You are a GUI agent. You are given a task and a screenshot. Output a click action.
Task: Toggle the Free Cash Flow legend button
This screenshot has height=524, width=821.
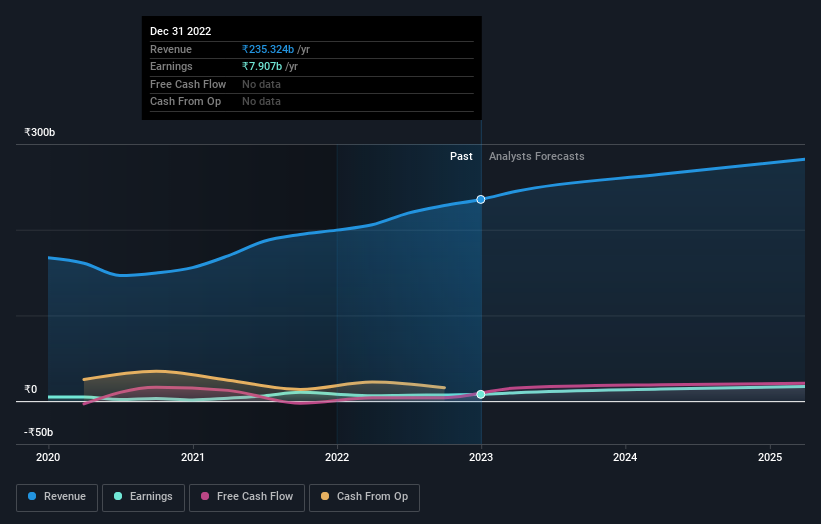point(247,497)
